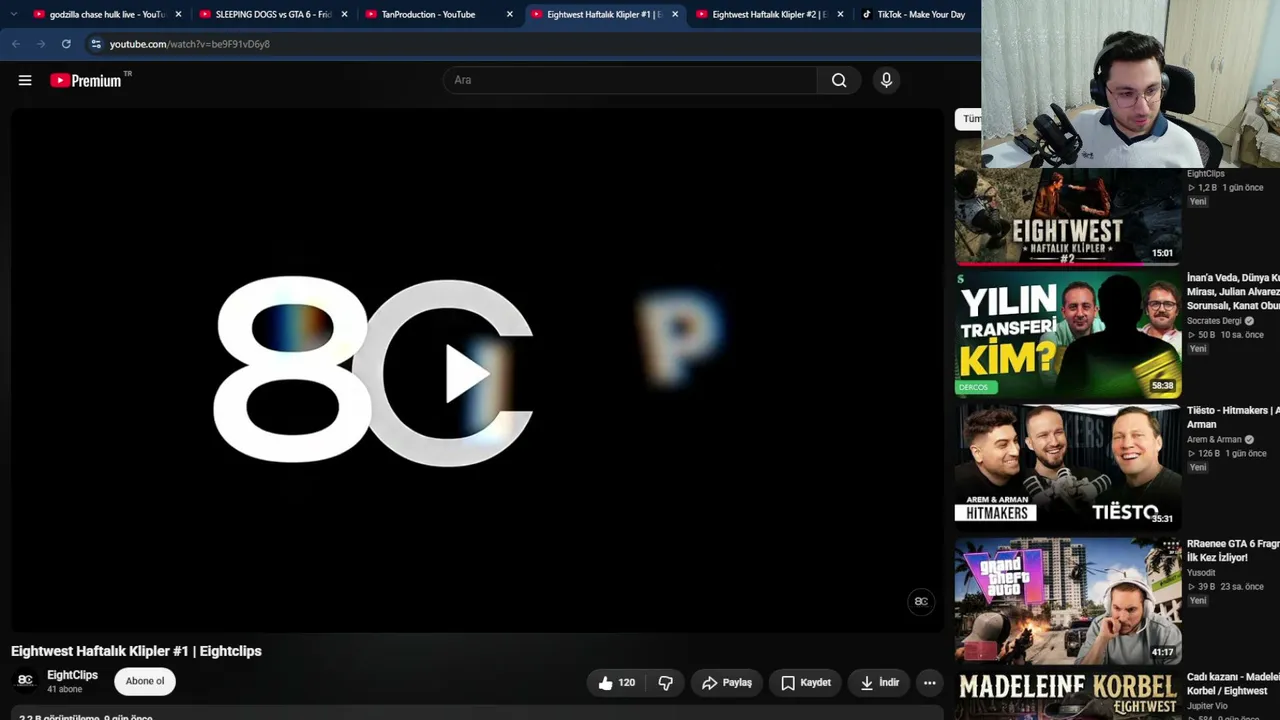Go back with the browser back arrow
The width and height of the screenshot is (1280, 720).
coord(16,44)
